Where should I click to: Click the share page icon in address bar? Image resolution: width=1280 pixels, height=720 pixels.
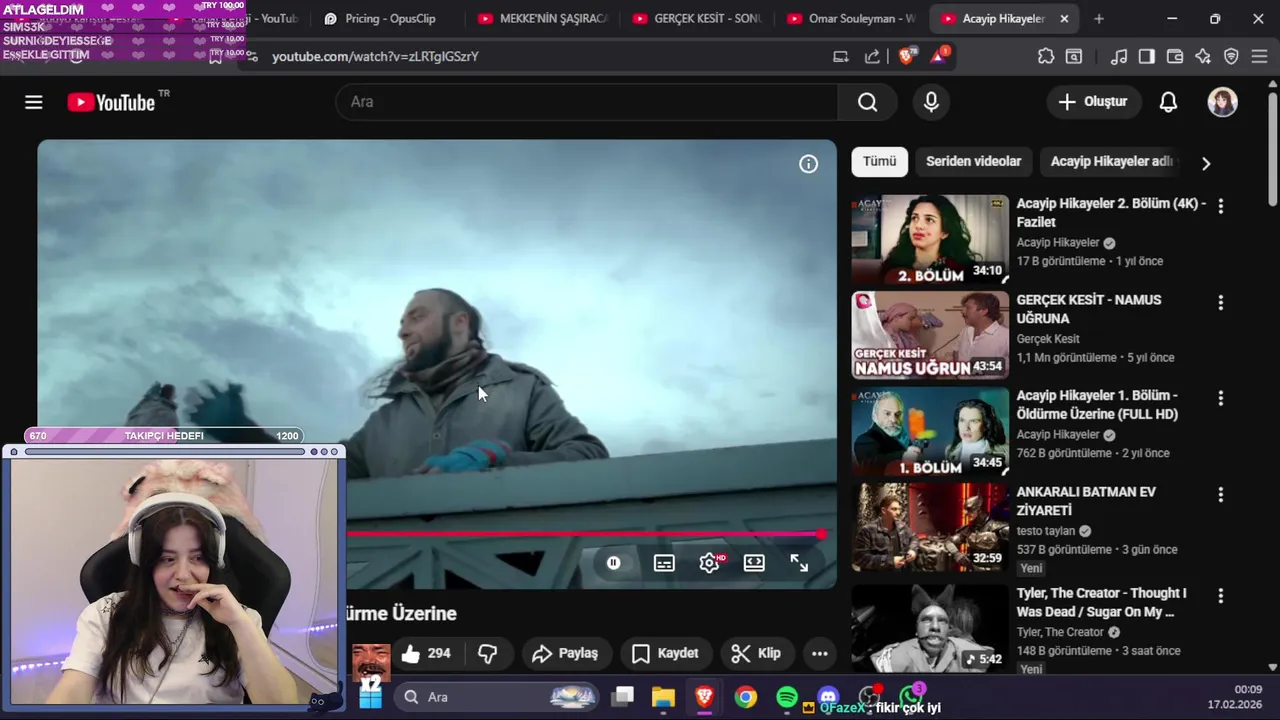point(872,56)
